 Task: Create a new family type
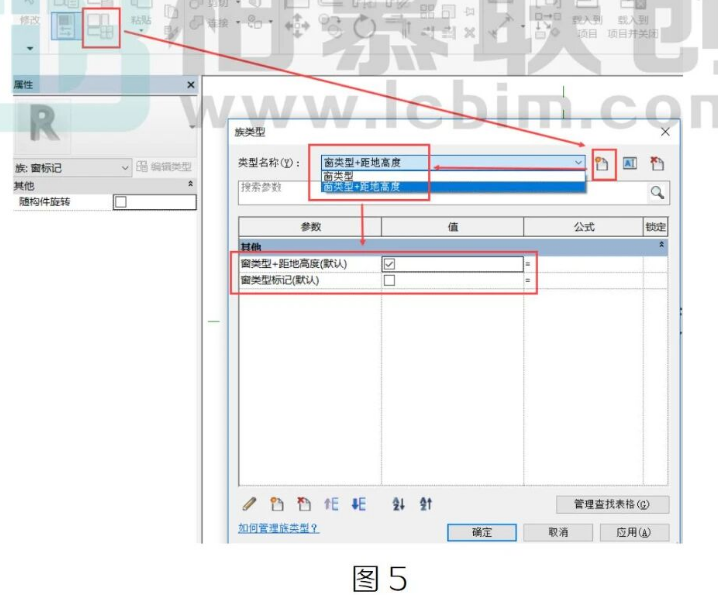[603, 164]
